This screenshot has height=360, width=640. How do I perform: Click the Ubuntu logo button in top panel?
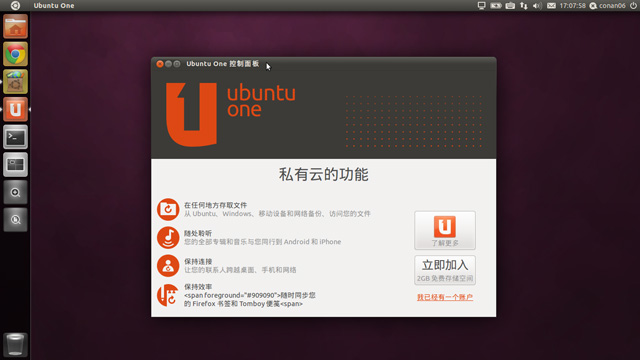tap(15, 5)
